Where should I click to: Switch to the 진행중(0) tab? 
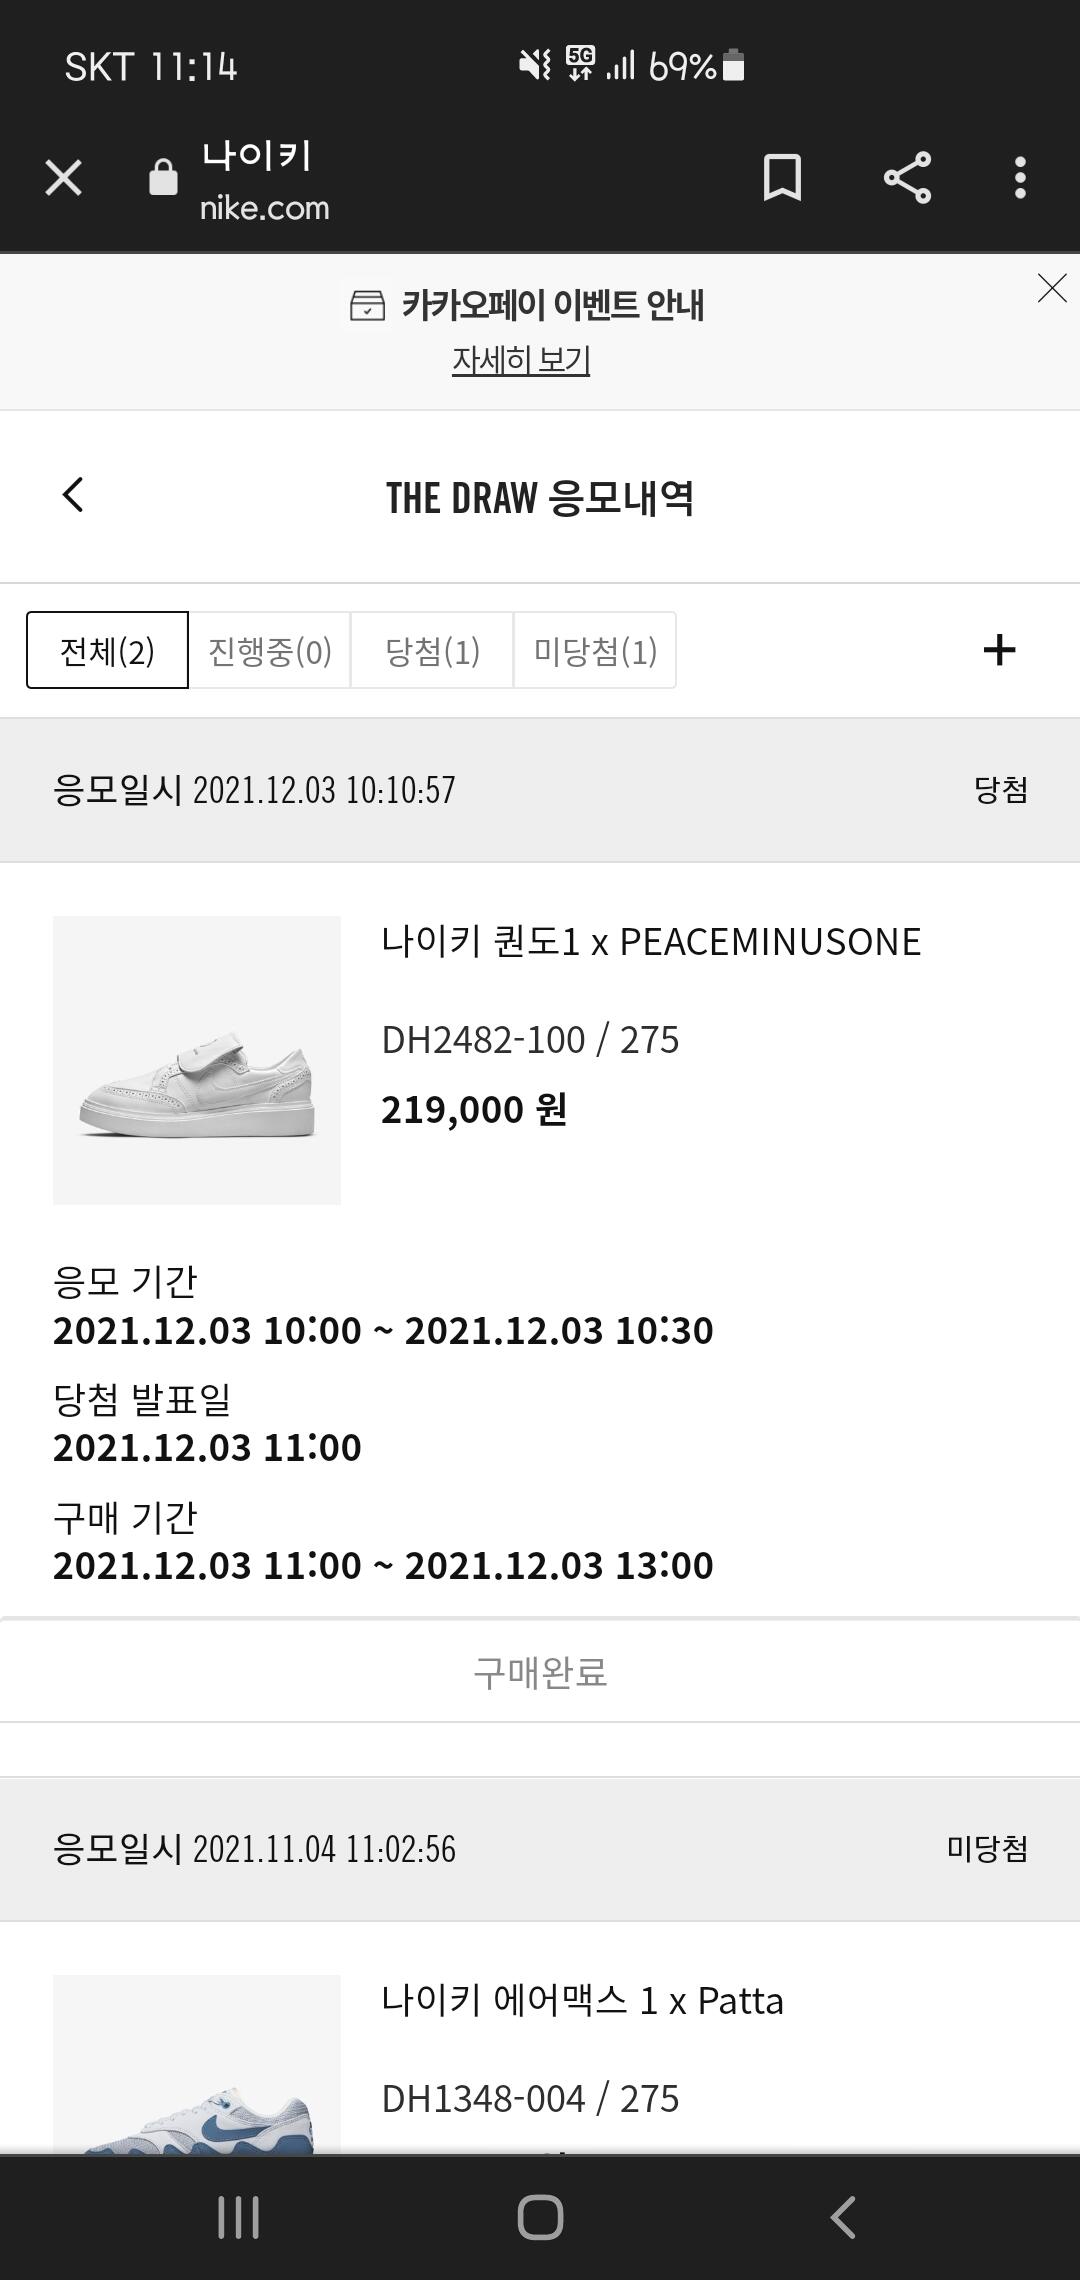click(270, 651)
